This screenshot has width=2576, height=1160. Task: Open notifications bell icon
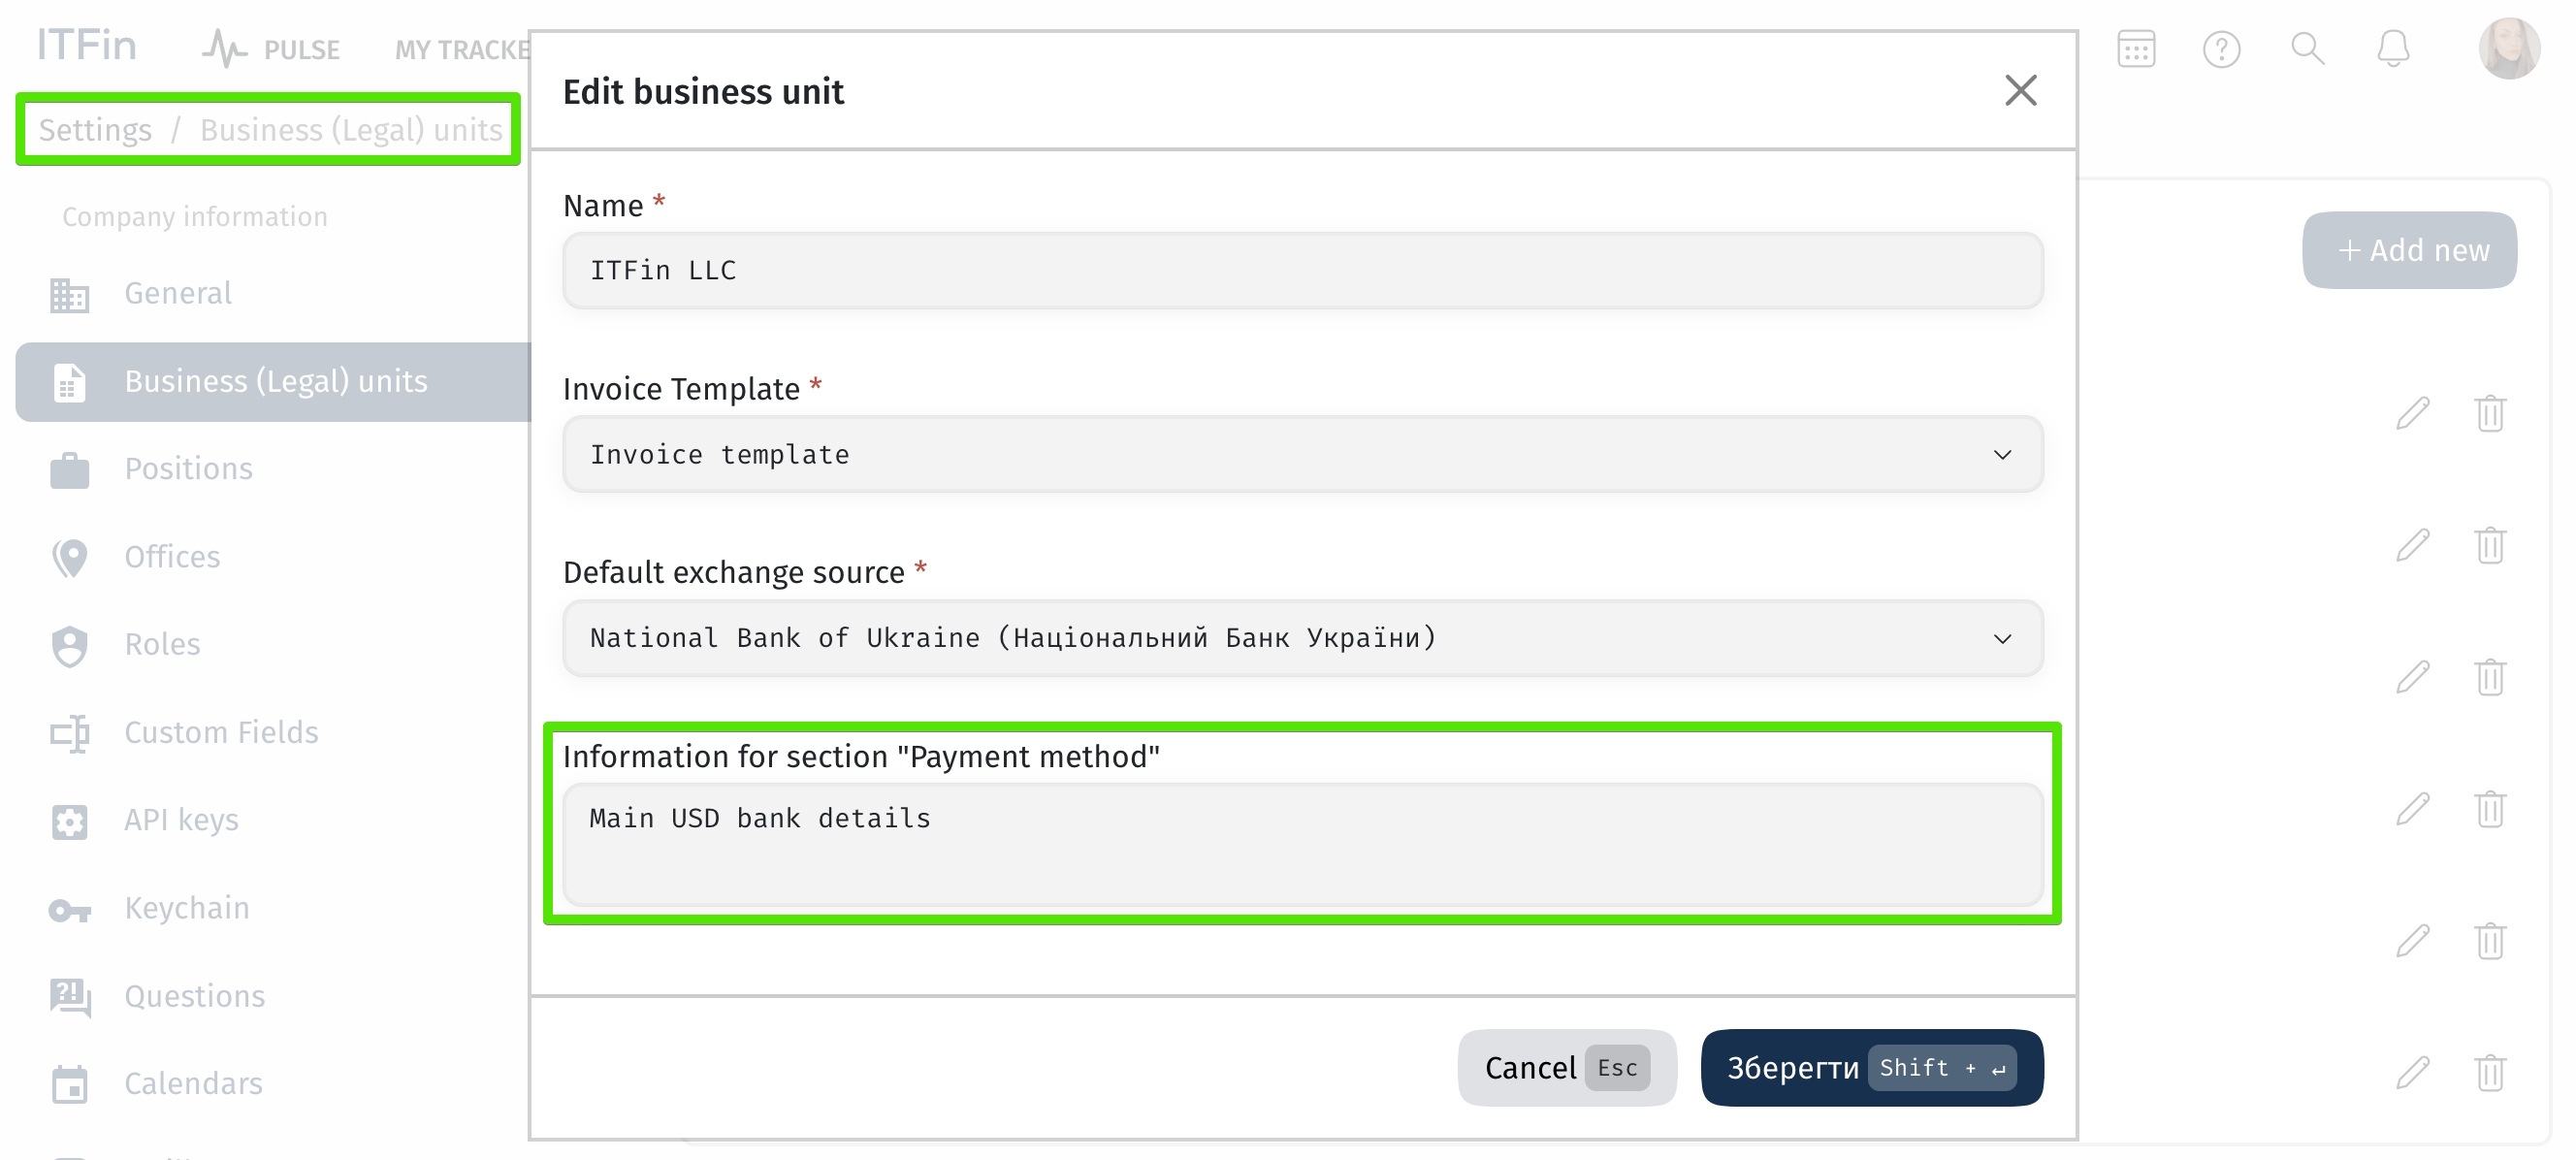pos(2393,49)
